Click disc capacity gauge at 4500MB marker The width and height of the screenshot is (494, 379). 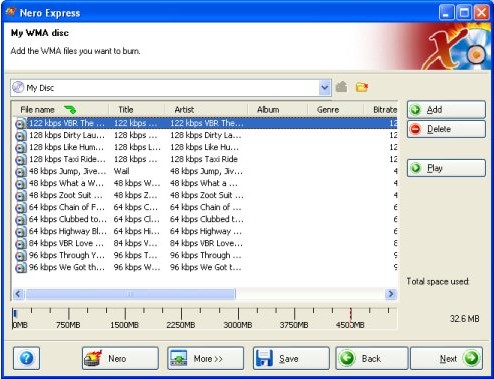[350, 317]
